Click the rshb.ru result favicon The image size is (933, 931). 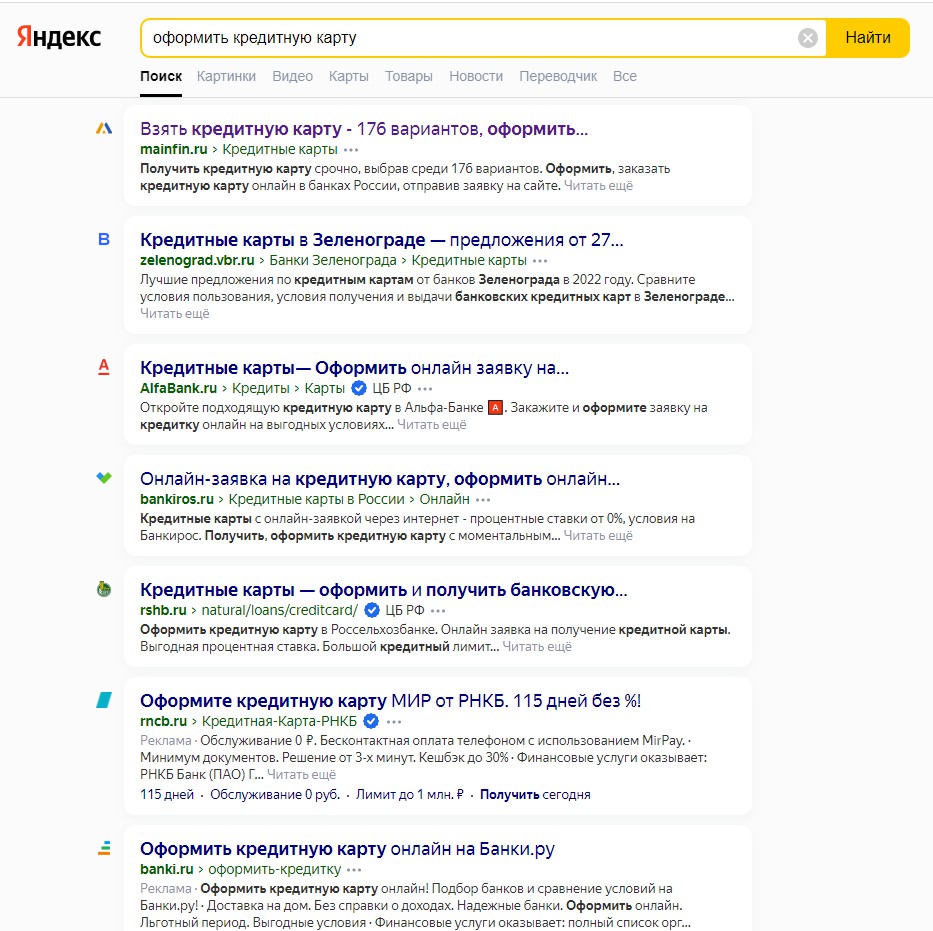tap(104, 589)
